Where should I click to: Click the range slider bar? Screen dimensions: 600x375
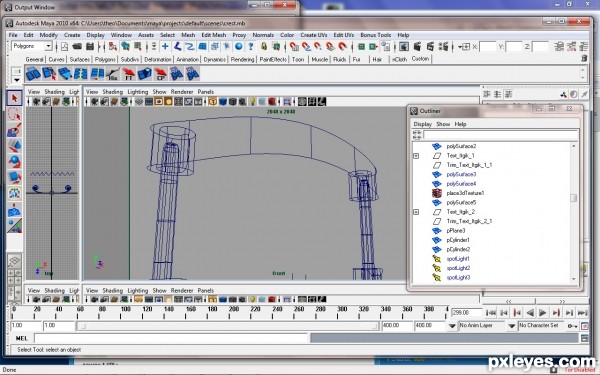pos(228,326)
